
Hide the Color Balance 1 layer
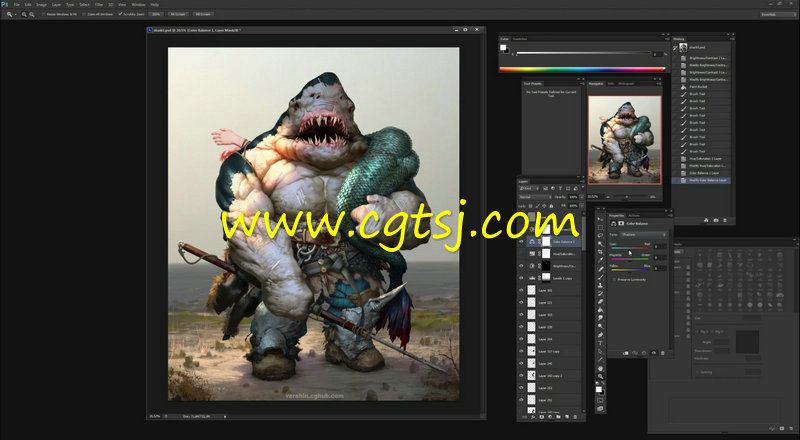[x=521, y=241]
